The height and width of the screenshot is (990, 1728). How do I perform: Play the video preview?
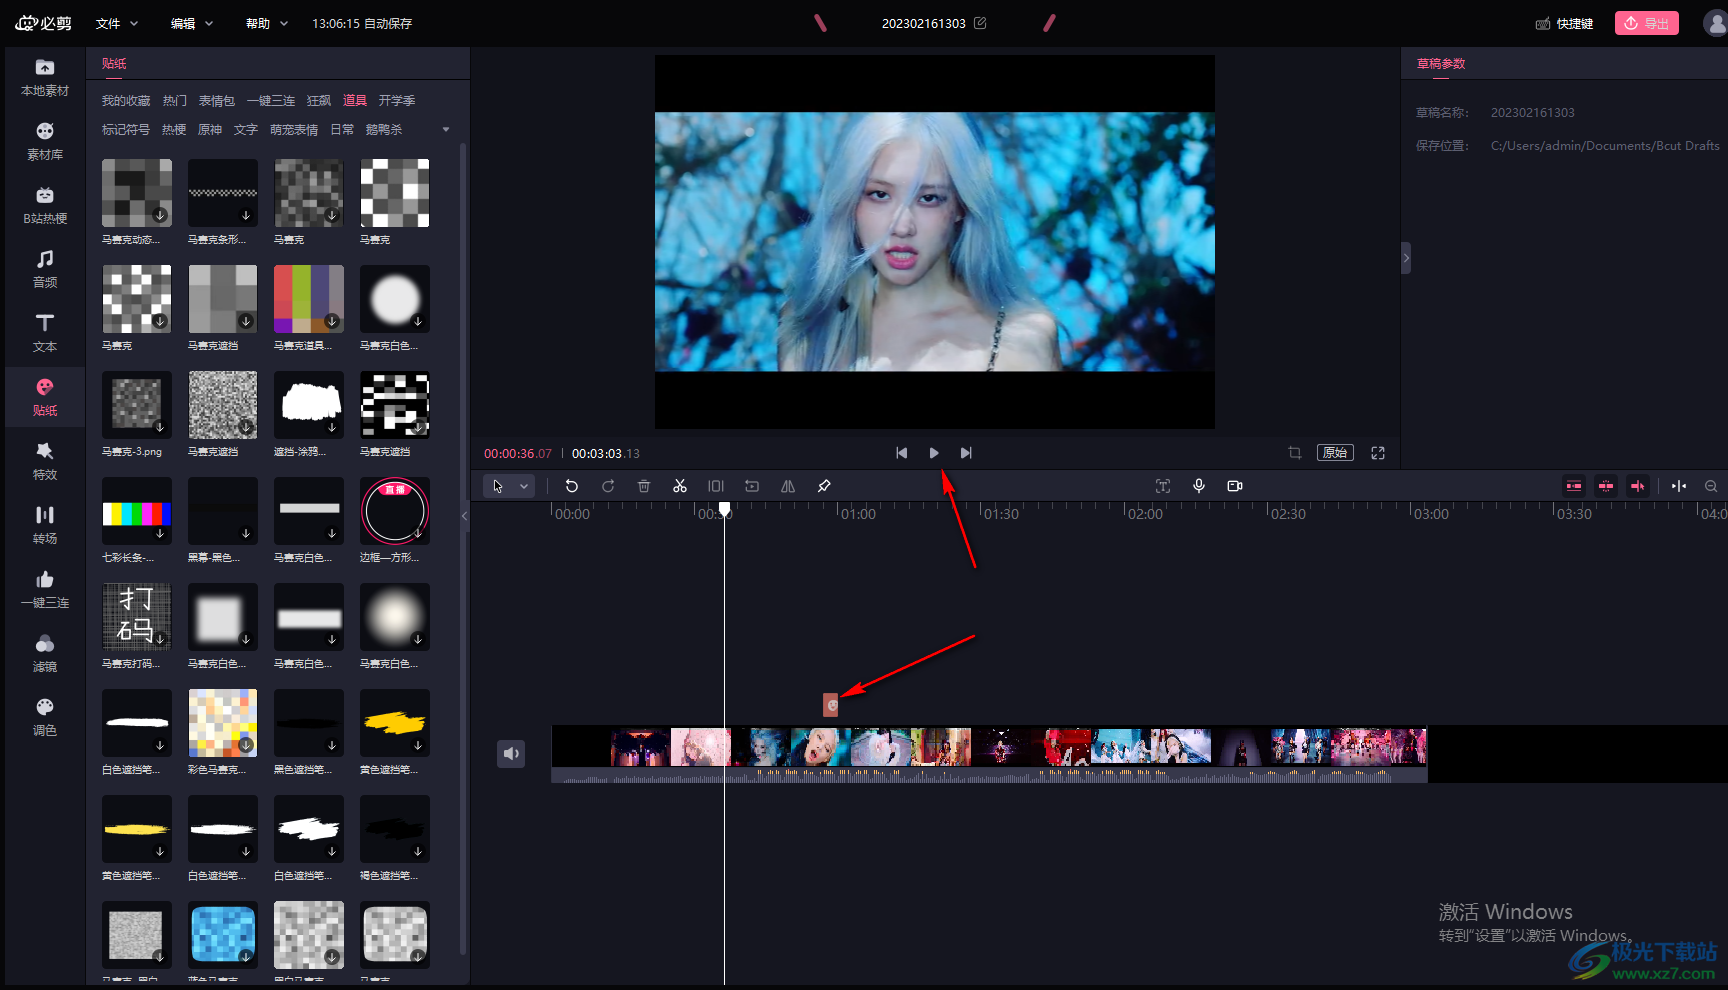934,453
